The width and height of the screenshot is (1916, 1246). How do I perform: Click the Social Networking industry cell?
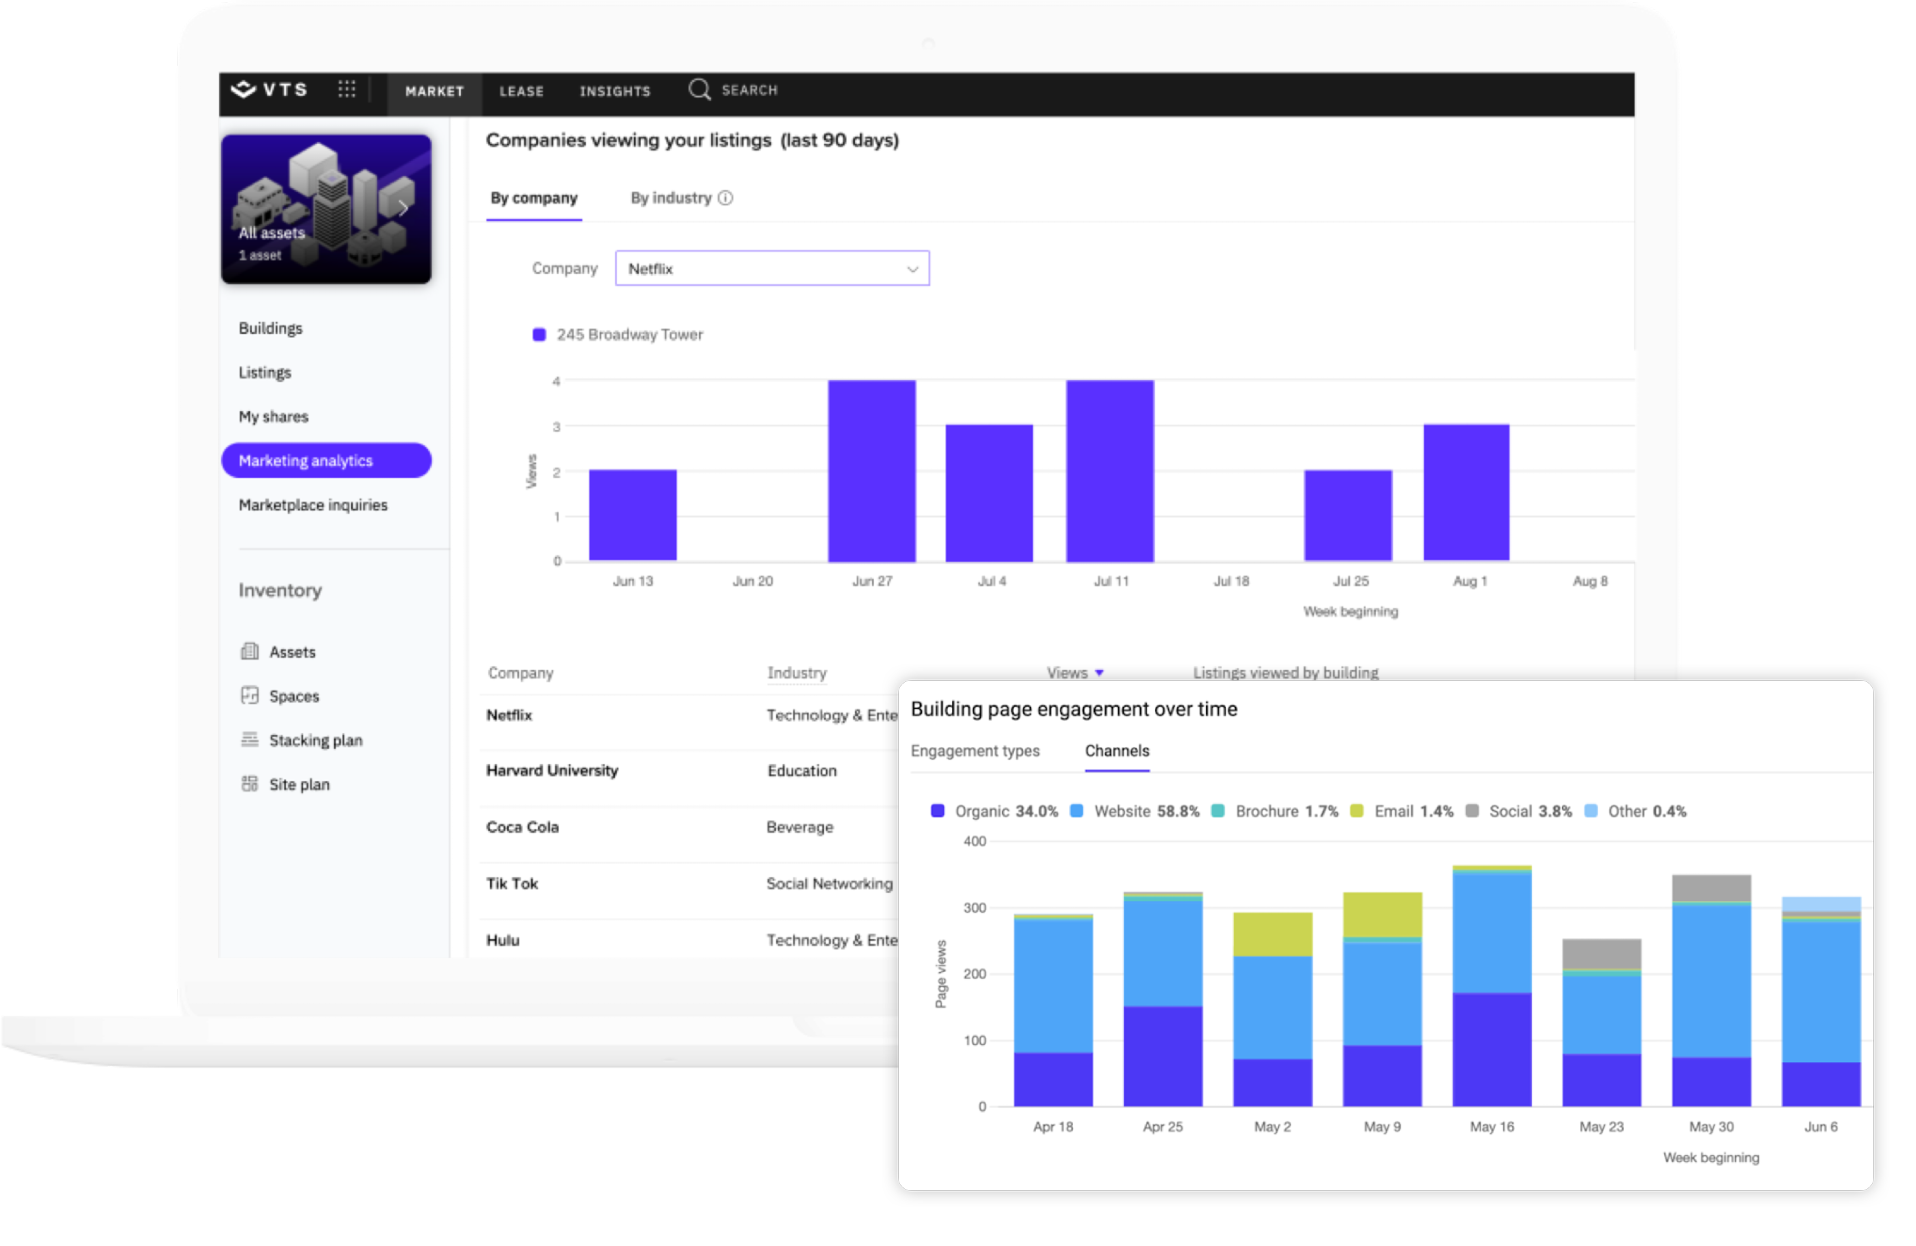829,883
